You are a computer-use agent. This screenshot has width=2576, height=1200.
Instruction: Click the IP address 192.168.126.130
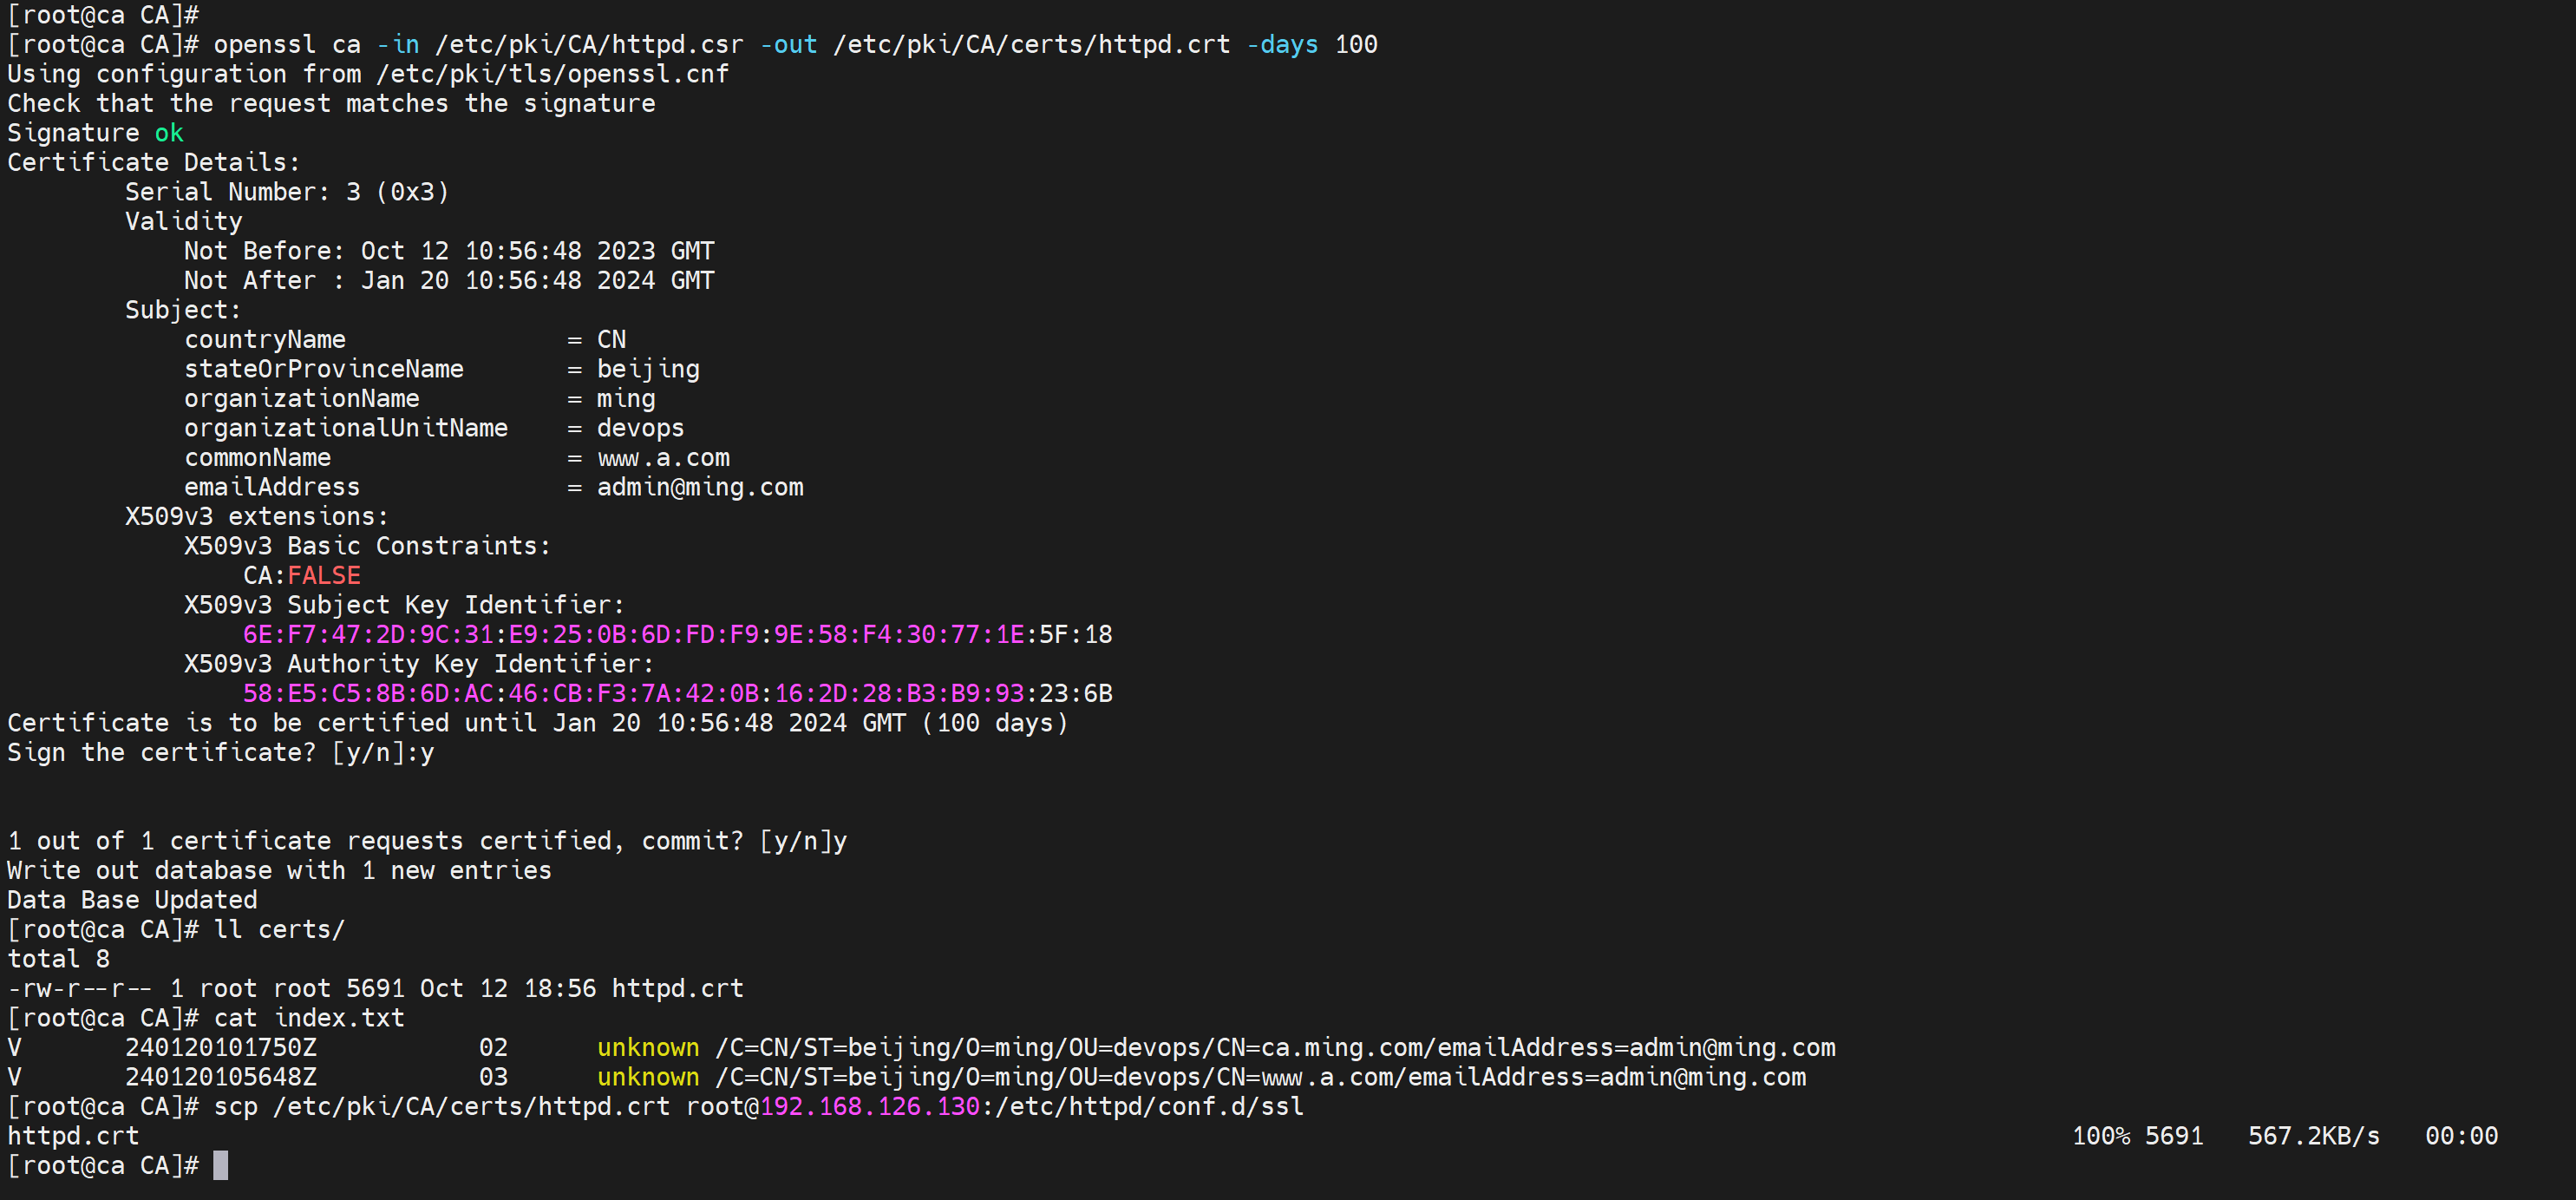pos(868,1106)
